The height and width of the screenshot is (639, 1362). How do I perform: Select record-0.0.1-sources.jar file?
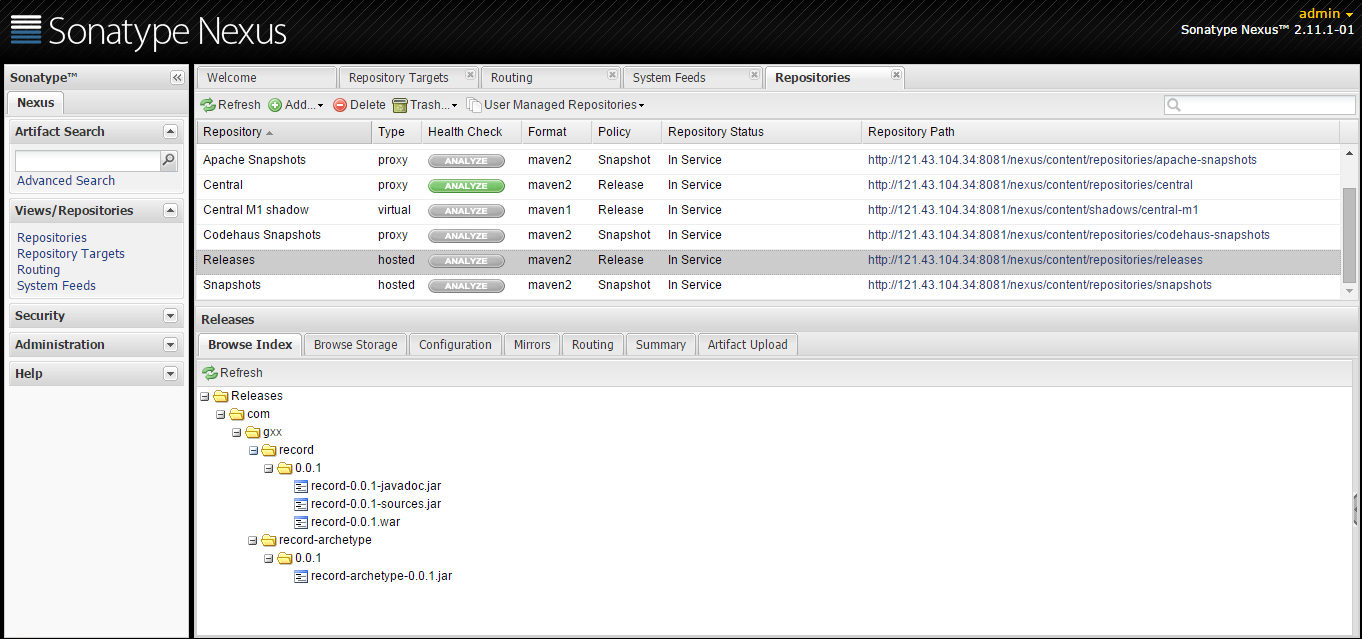pyautogui.click(x=376, y=504)
